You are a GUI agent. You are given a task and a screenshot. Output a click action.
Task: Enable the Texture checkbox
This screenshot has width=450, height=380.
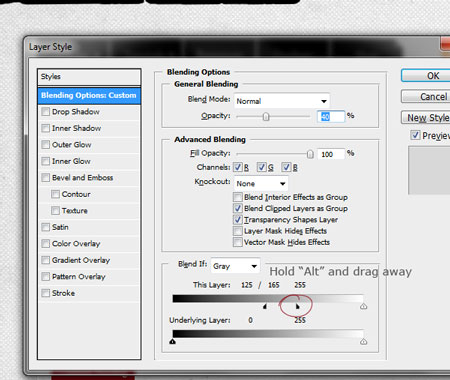tap(55, 211)
